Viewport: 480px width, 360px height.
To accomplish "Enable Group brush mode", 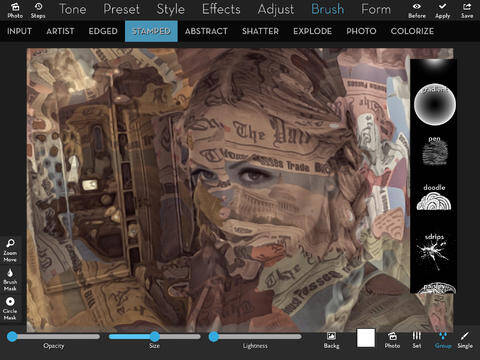I will [443, 340].
